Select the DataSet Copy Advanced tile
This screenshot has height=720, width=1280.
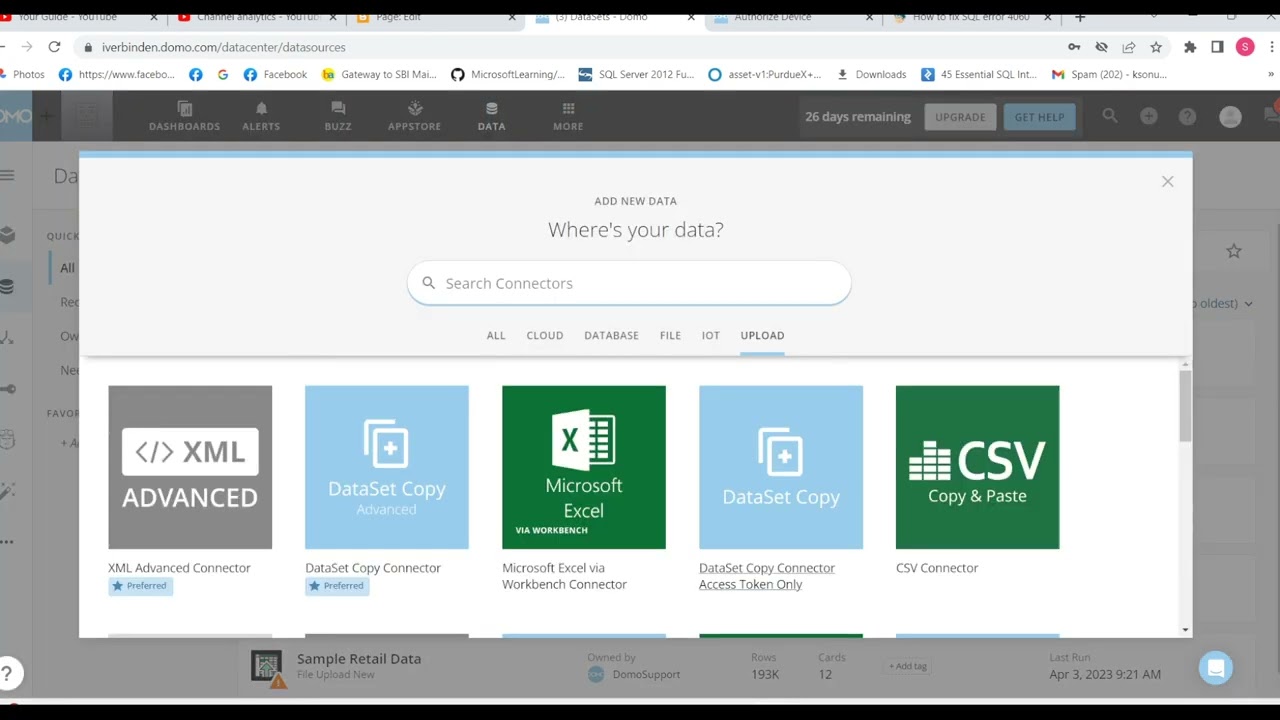tap(387, 467)
